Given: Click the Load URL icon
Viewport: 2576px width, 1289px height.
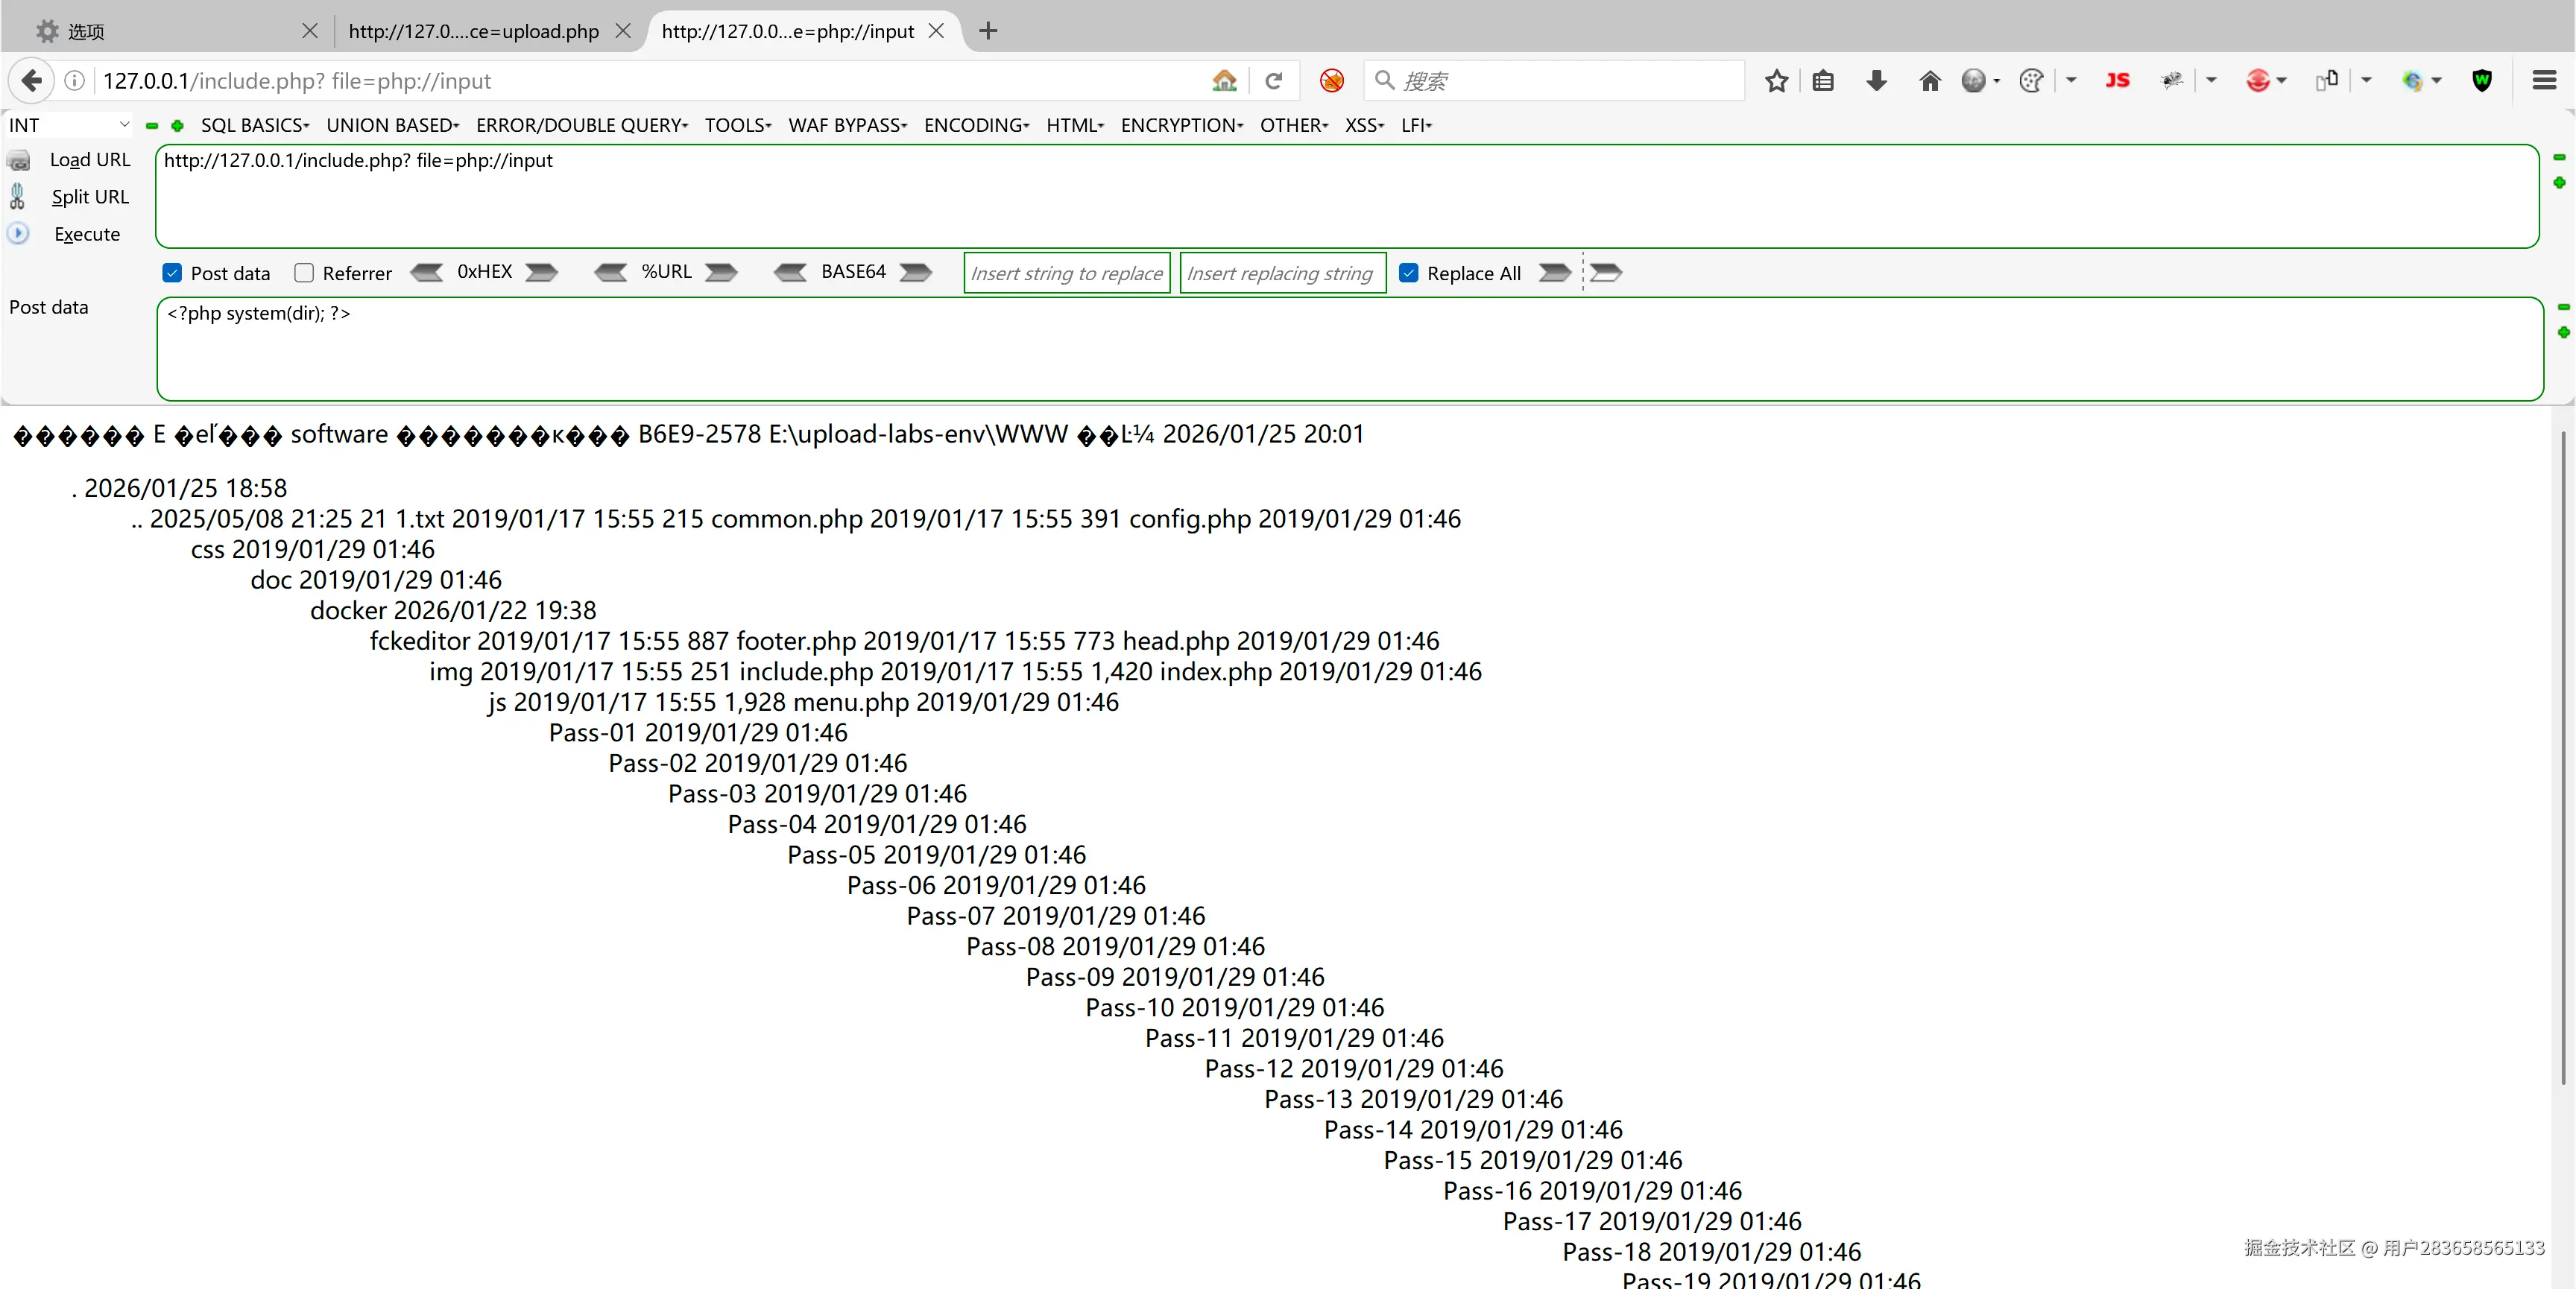Looking at the screenshot, I should point(18,160).
